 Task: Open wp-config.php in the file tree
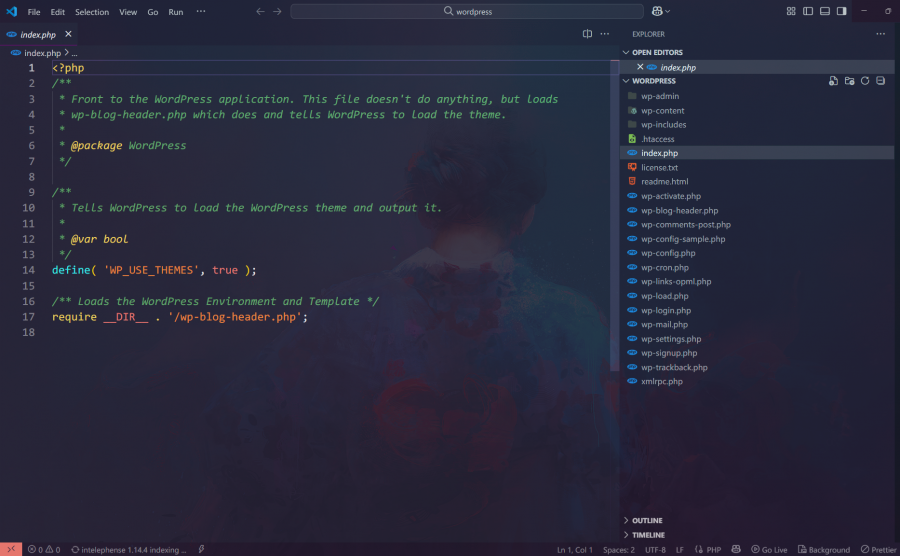(667, 253)
